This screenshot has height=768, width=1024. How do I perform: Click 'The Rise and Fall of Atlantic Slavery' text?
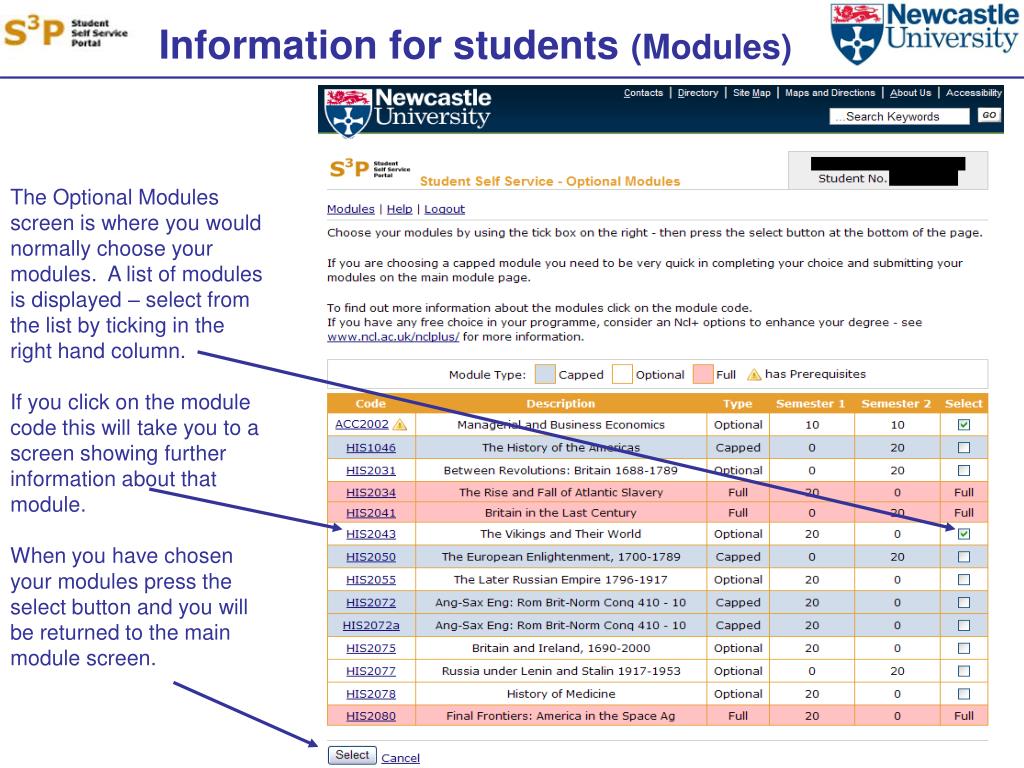coord(560,492)
